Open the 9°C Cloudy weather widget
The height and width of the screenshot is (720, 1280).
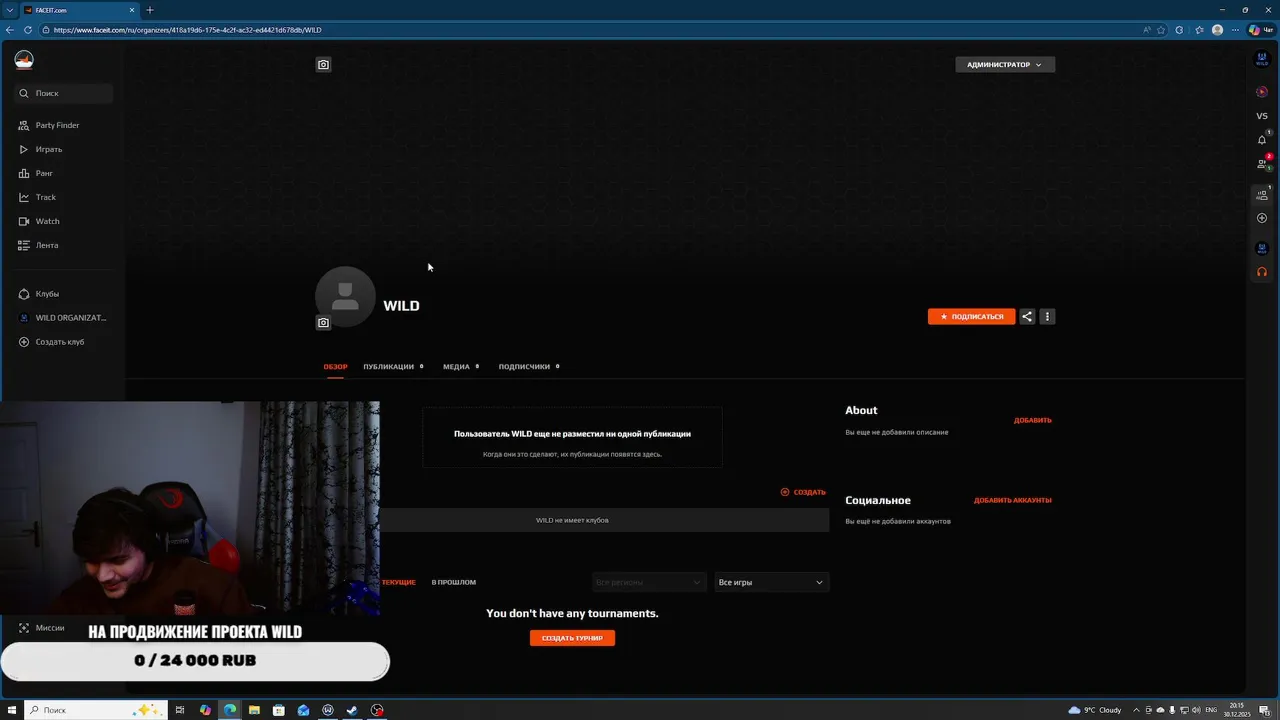click(x=1095, y=710)
